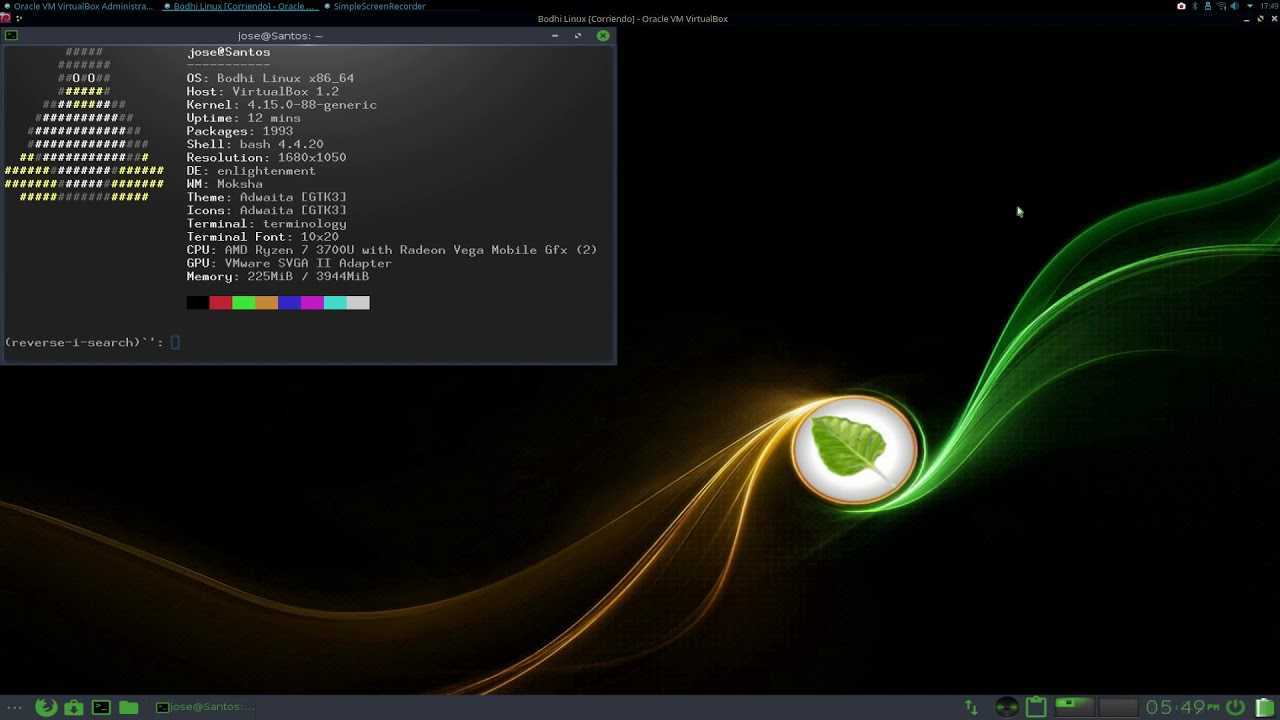This screenshot has height=720, width=1280.
Task: Minimize the jose@Santos terminal window
Action: (x=555, y=35)
